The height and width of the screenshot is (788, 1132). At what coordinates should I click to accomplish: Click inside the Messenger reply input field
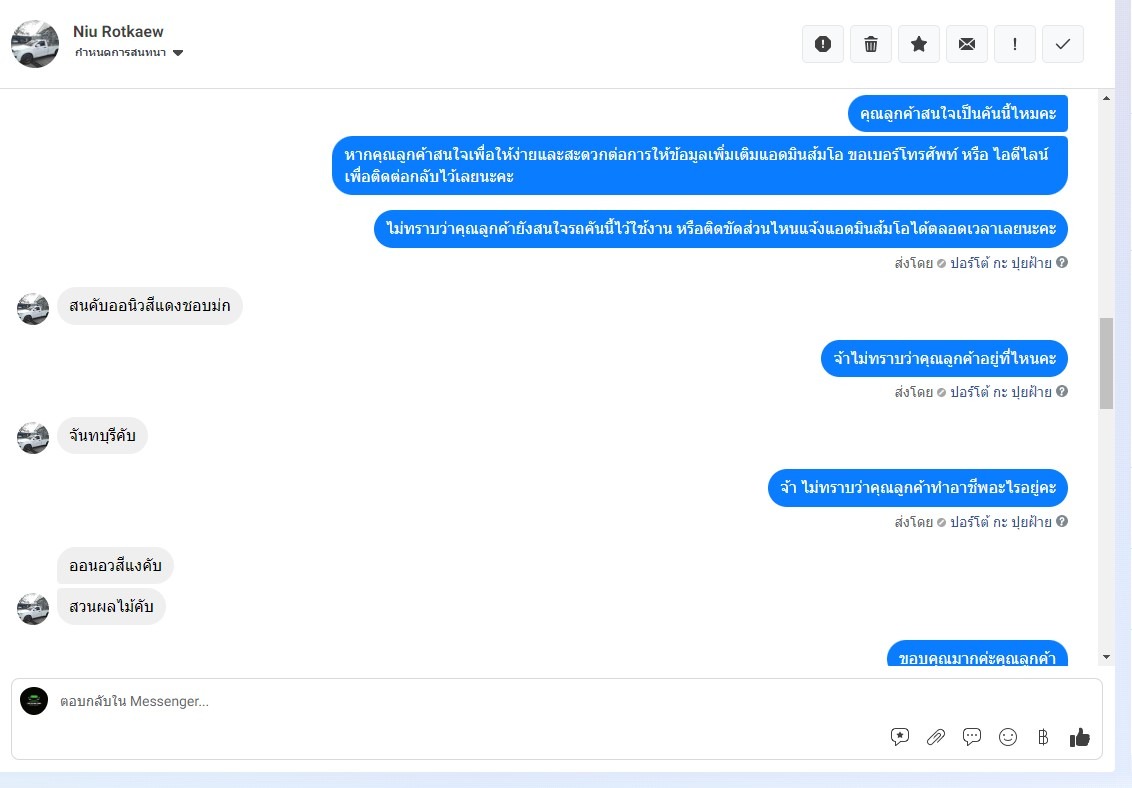[469, 701]
